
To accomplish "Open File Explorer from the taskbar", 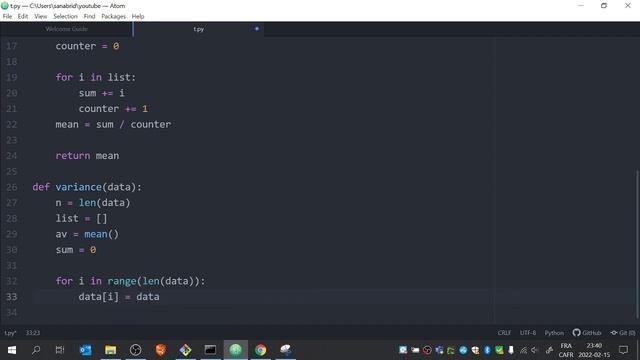I will (111, 350).
